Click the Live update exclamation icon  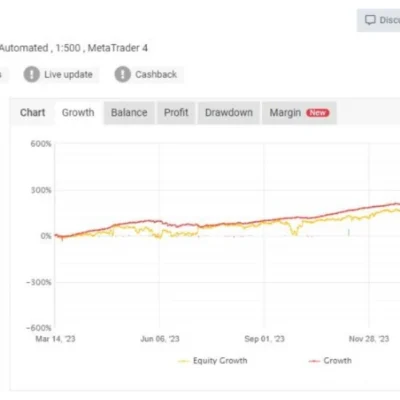coord(32,74)
